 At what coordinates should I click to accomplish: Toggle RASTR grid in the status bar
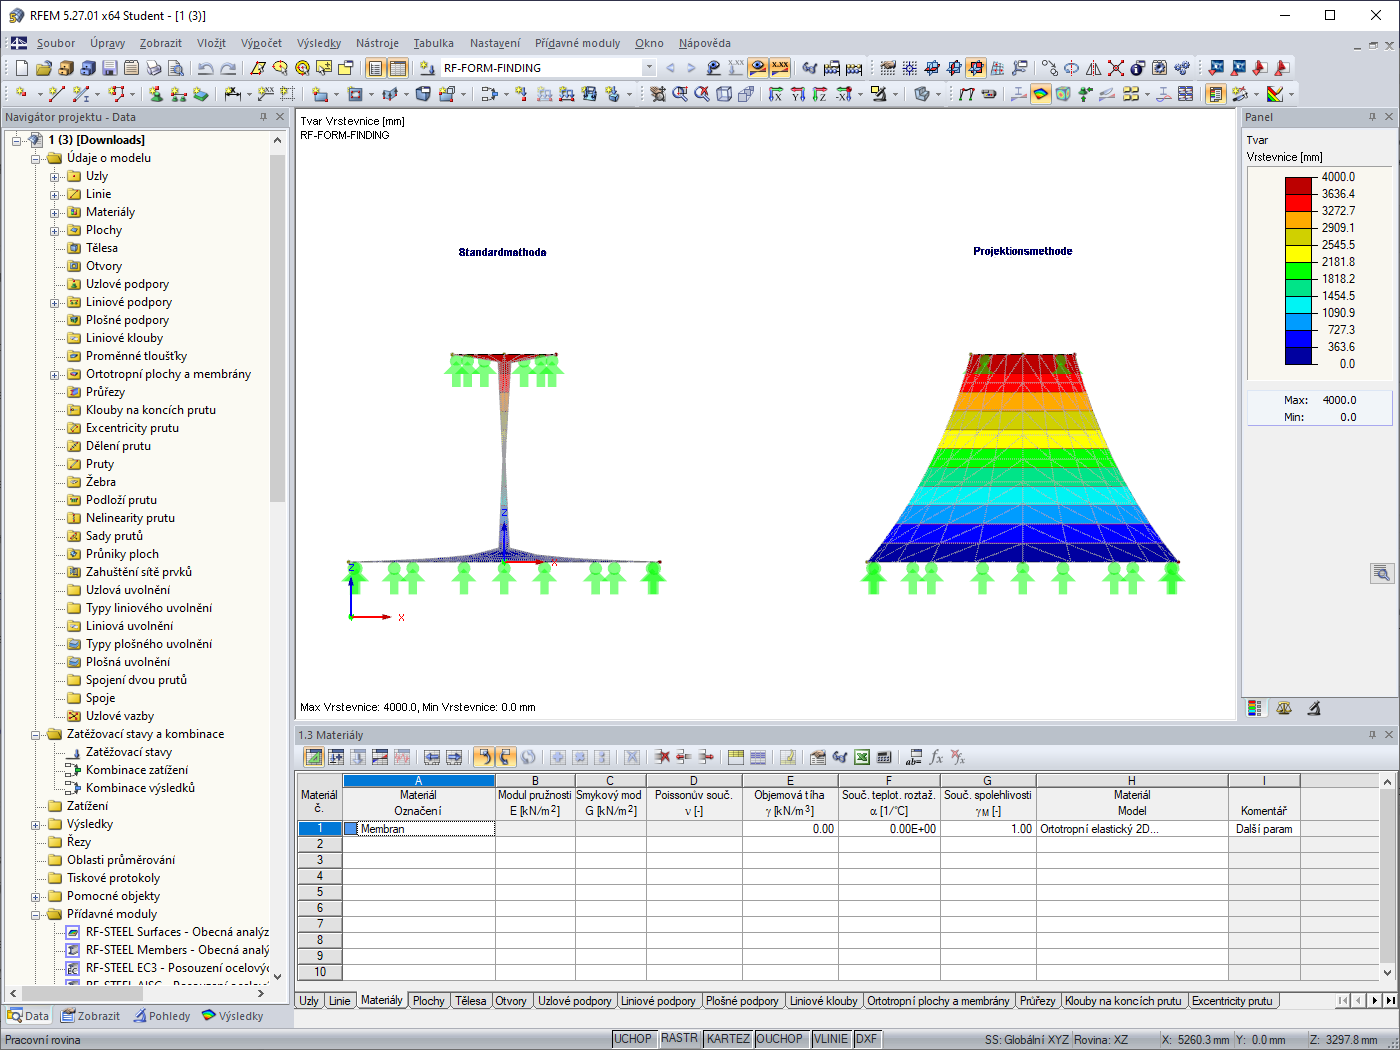[x=679, y=1039]
